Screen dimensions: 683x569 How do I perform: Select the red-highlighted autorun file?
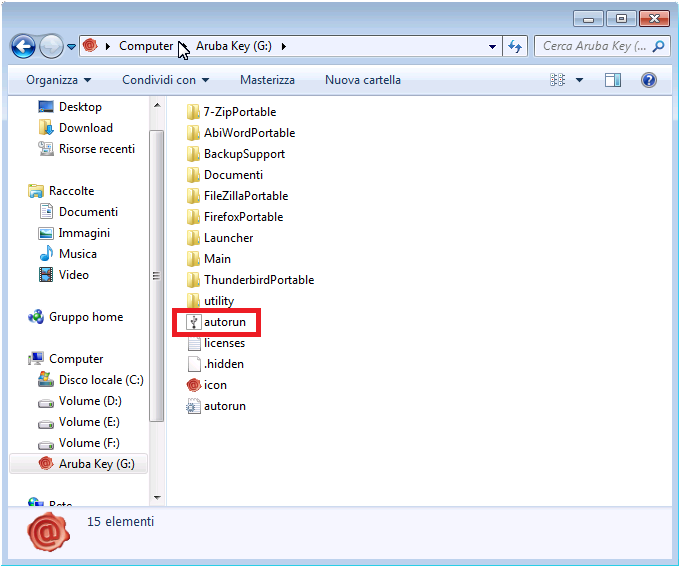[x=224, y=322]
